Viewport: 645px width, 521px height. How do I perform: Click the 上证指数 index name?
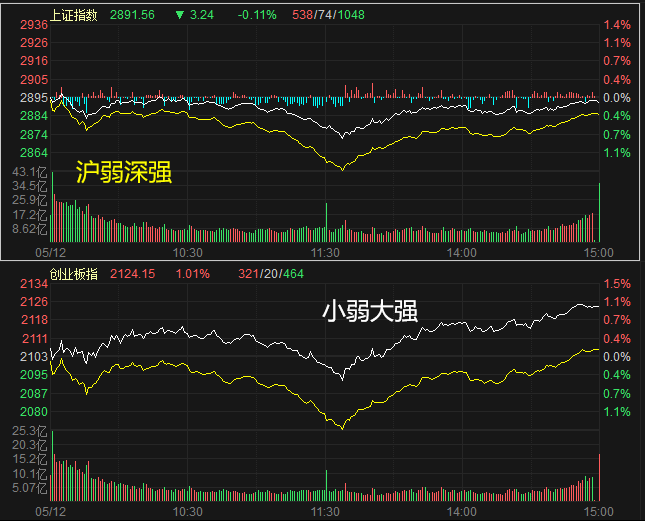(74, 15)
